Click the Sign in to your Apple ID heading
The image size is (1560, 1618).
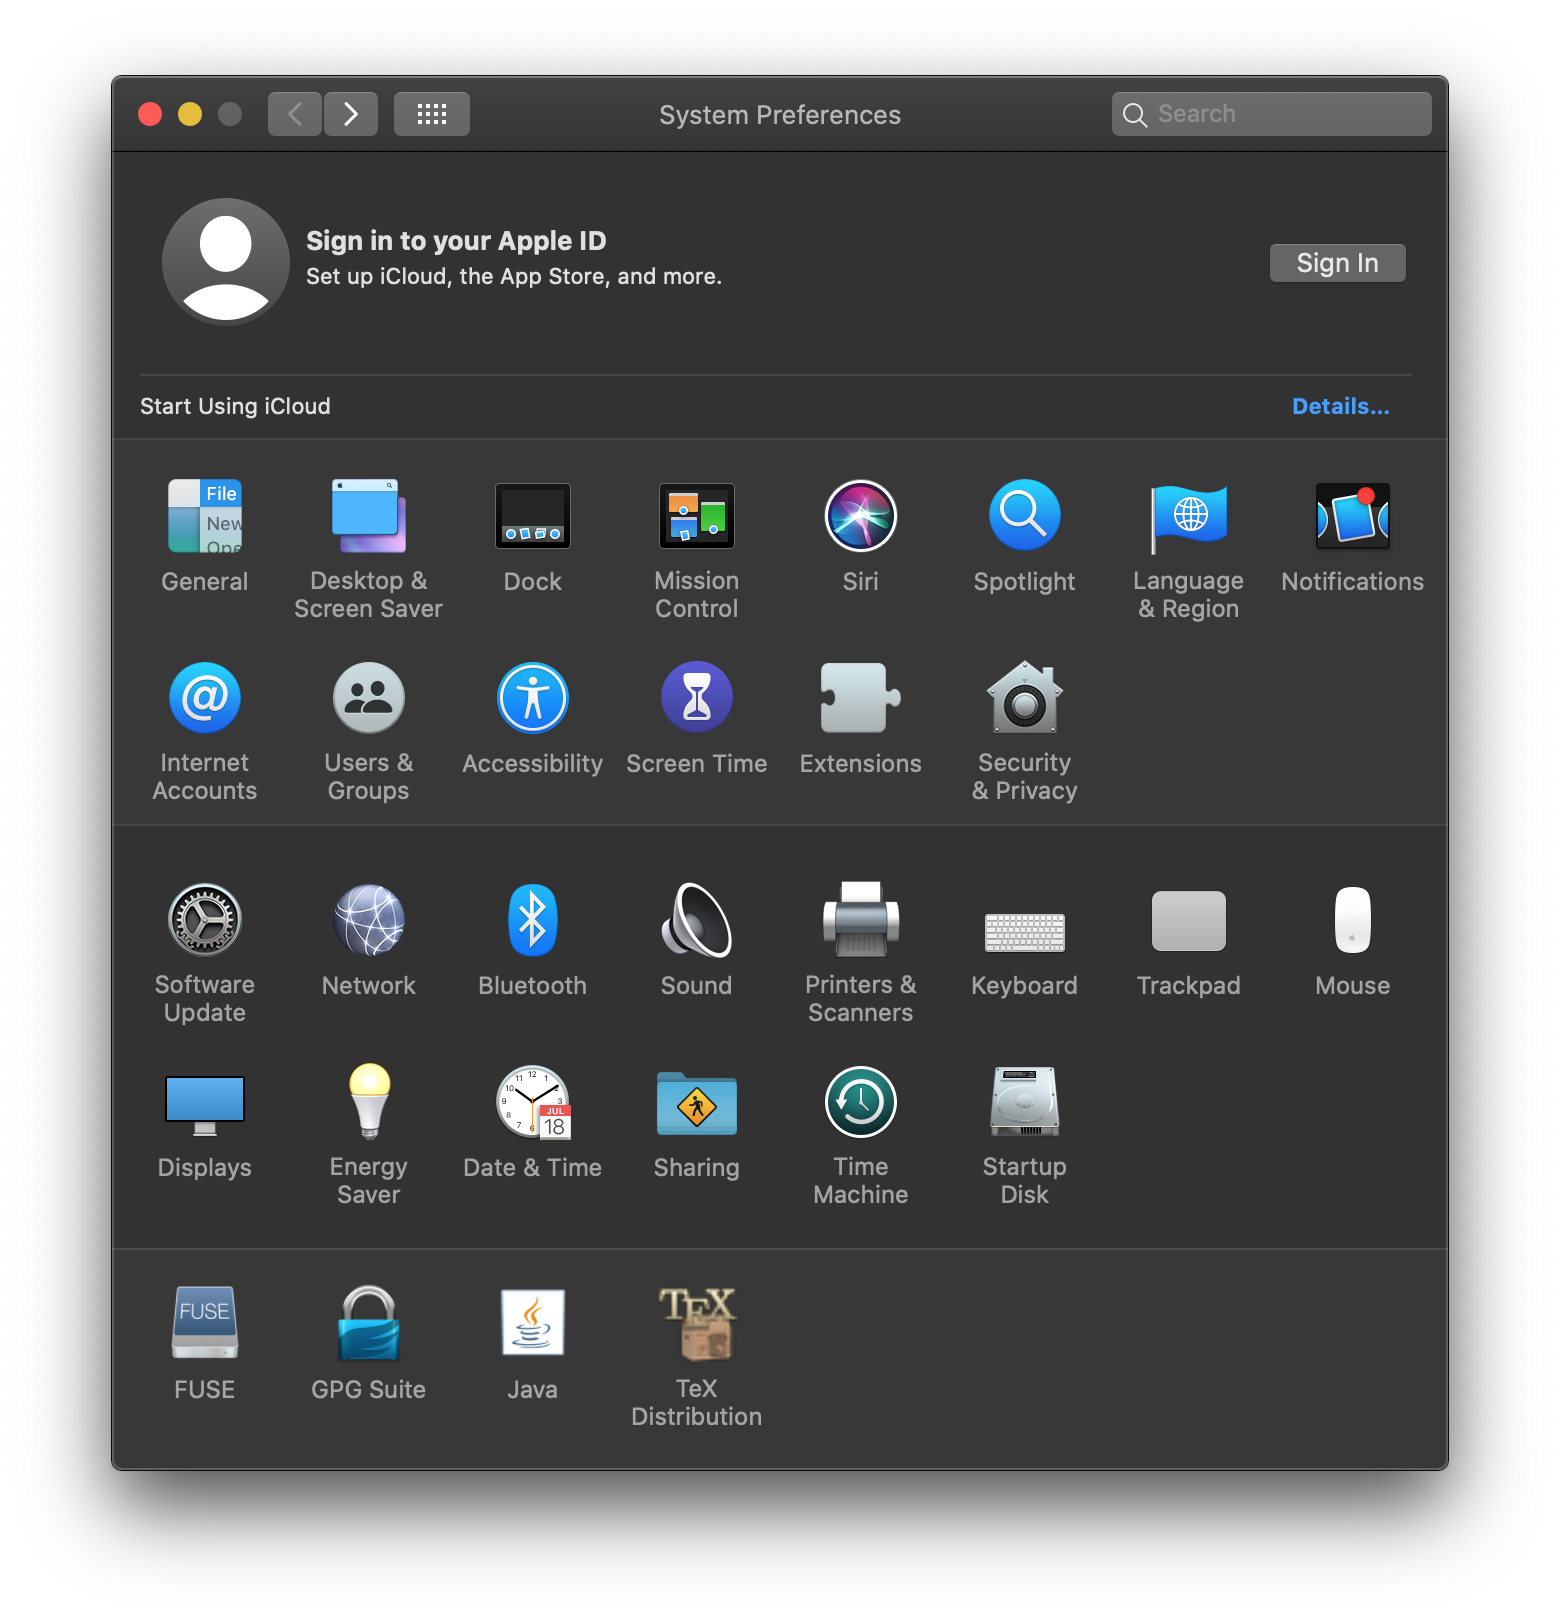click(456, 241)
